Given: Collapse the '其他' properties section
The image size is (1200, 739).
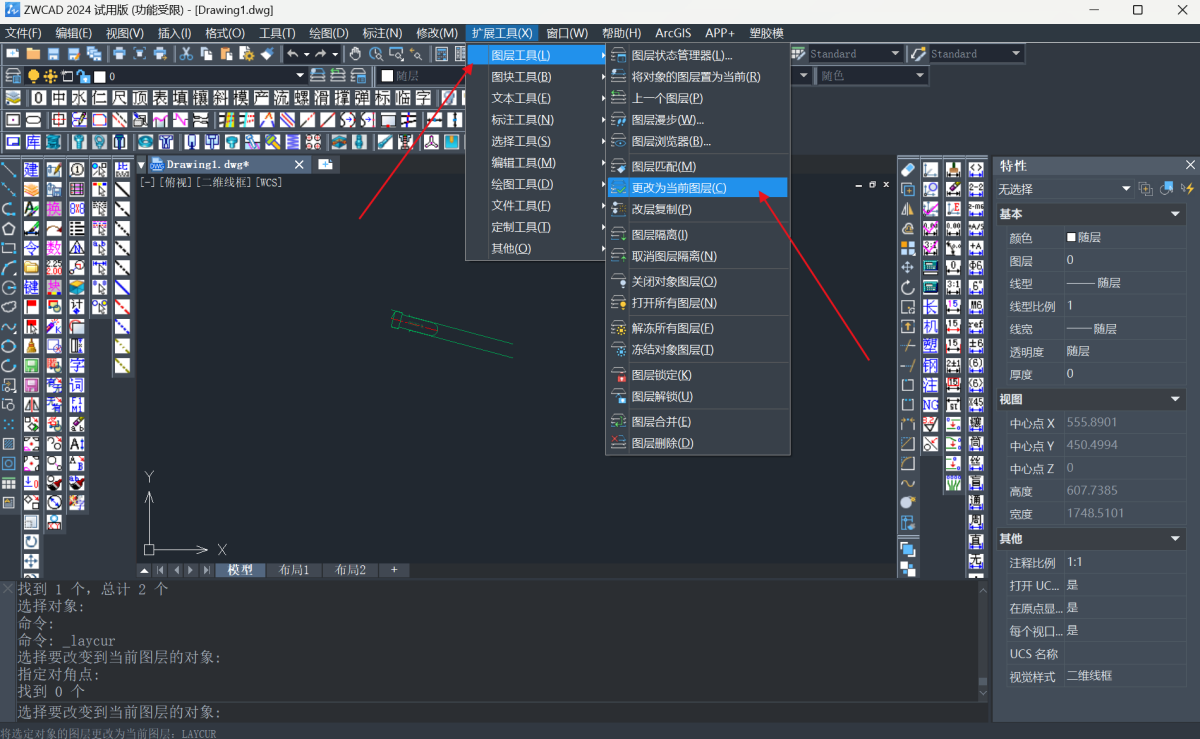Looking at the screenshot, I should (x=1176, y=539).
